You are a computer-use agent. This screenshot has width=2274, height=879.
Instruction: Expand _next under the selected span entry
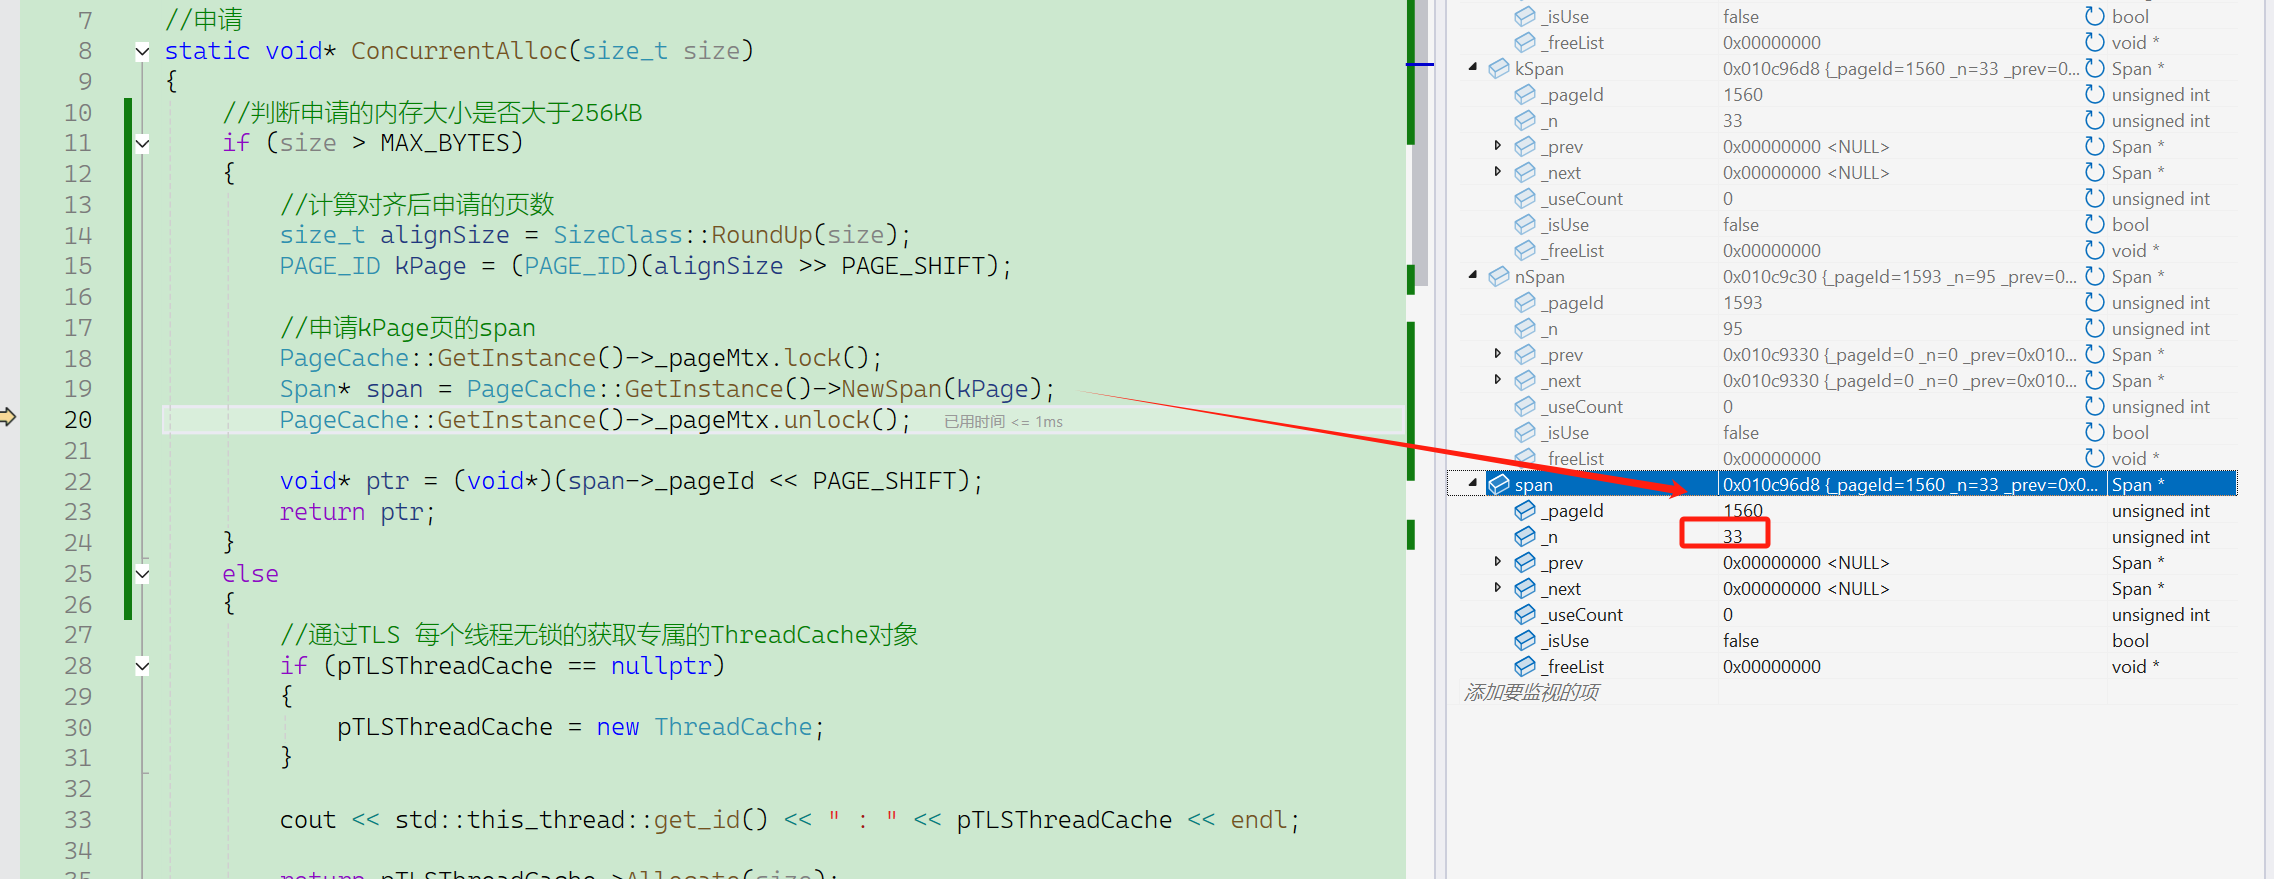pyautogui.click(x=1497, y=588)
